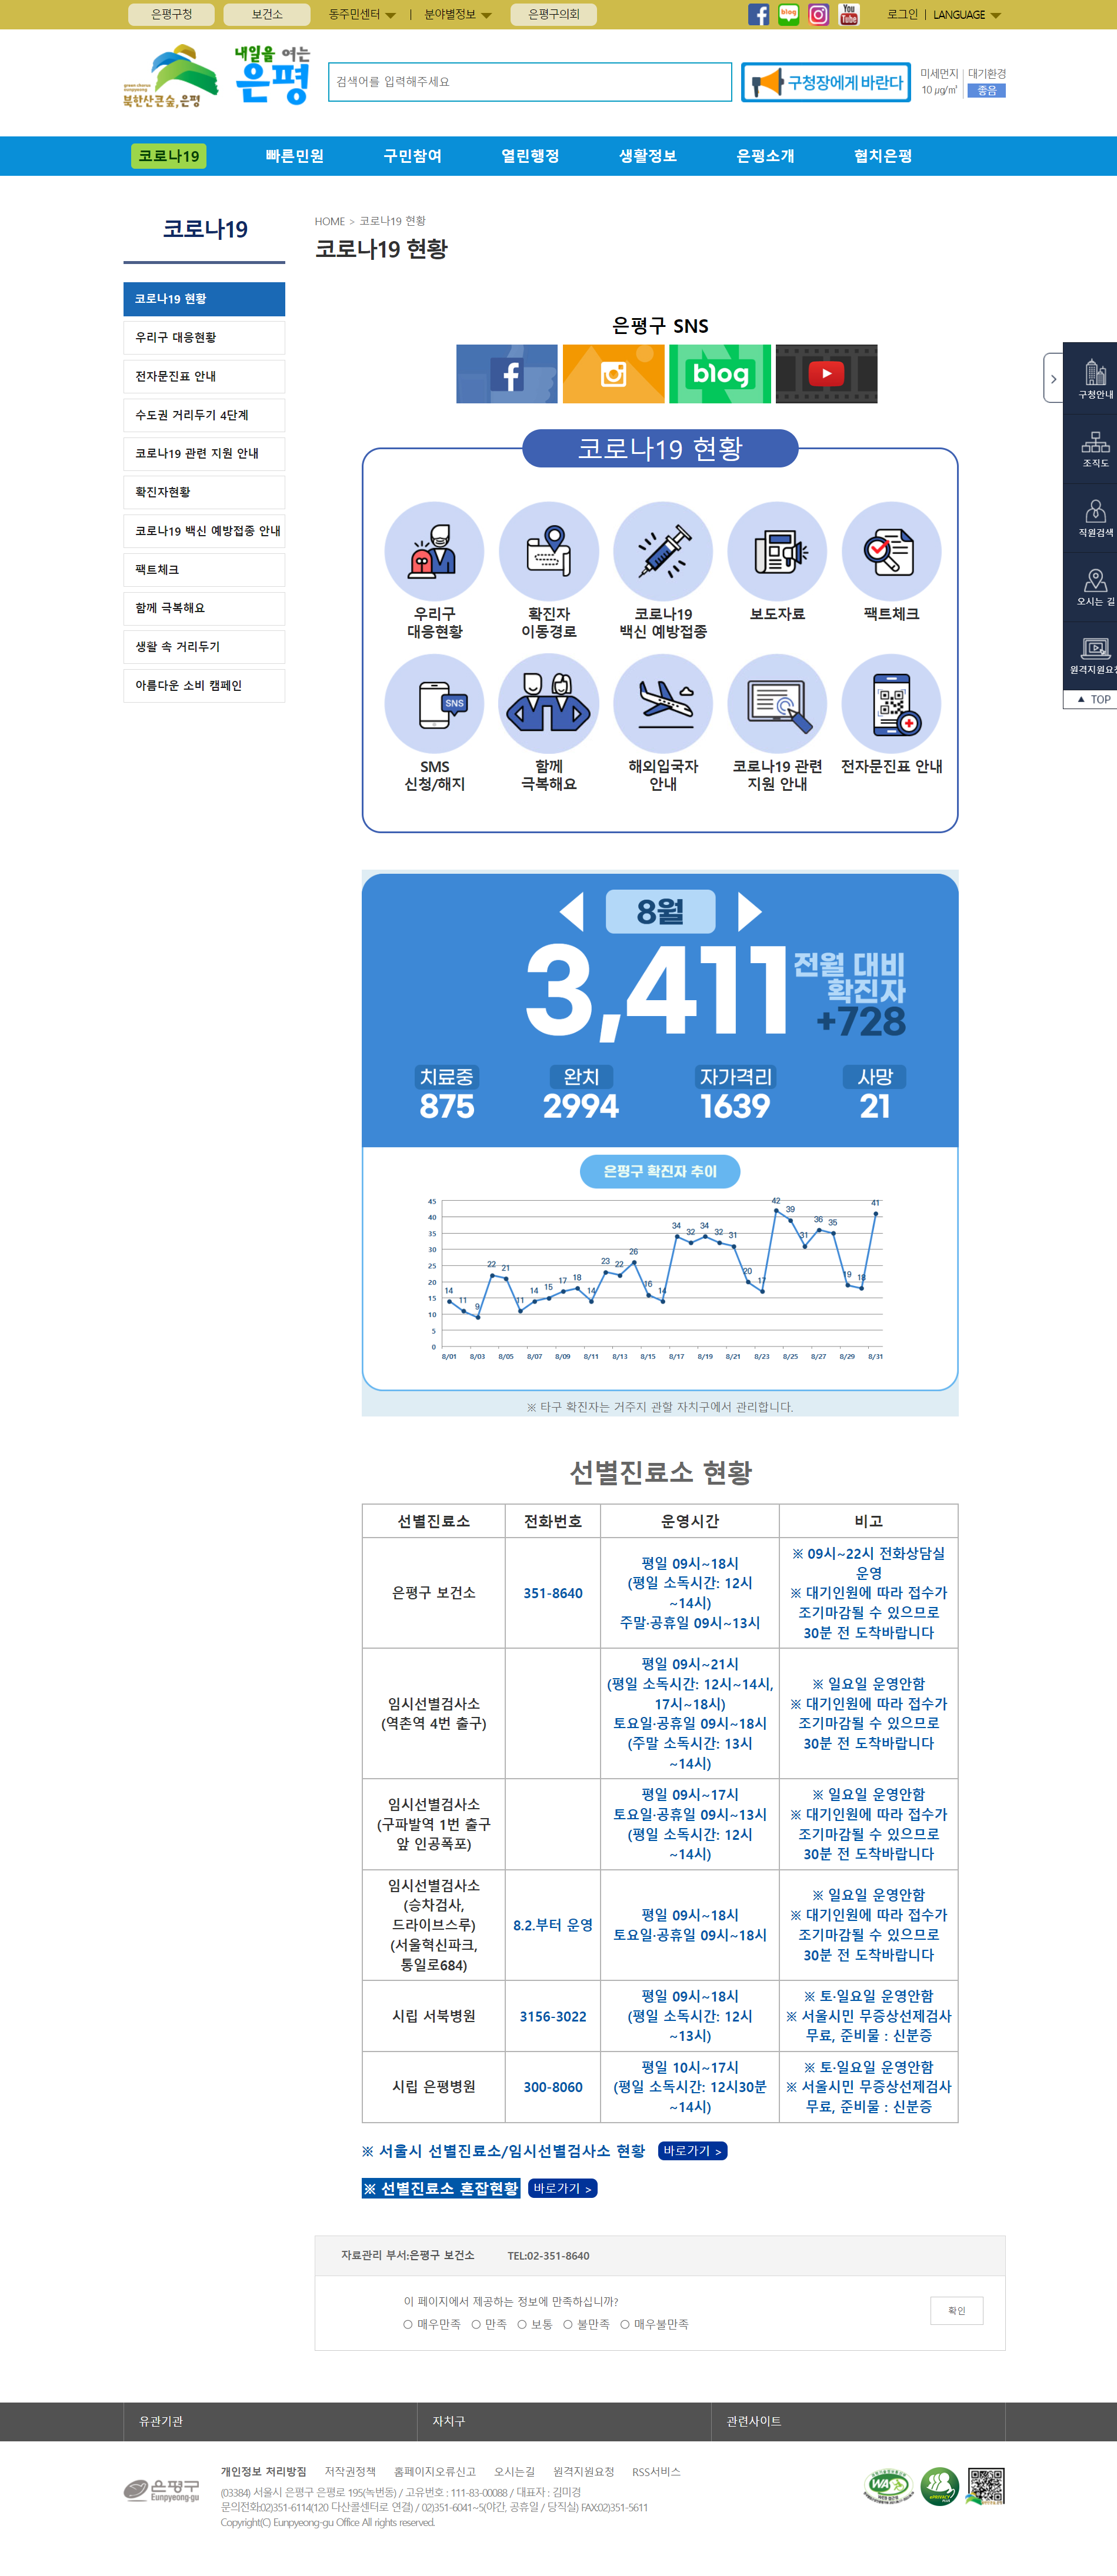Choose the 보통 satisfaction option
Viewport: 1117px width, 2576px height.
click(522, 2324)
